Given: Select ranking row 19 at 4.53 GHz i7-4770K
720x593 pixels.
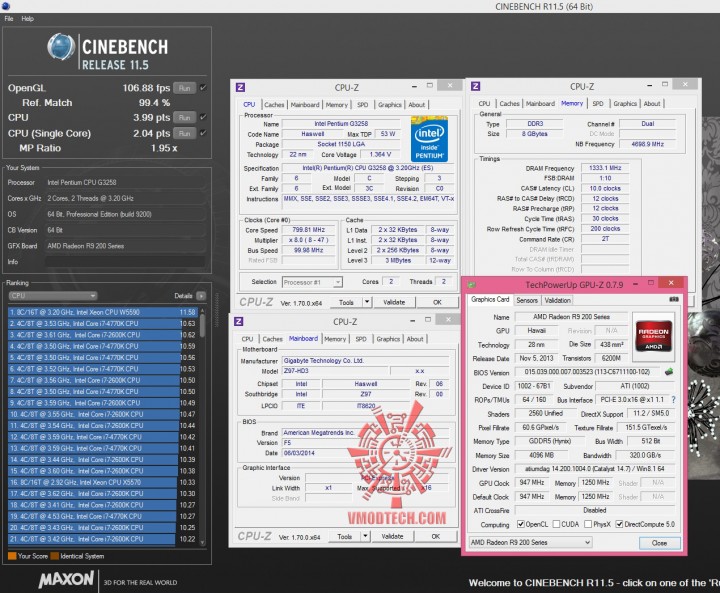Looking at the screenshot, I should click(x=103, y=516).
